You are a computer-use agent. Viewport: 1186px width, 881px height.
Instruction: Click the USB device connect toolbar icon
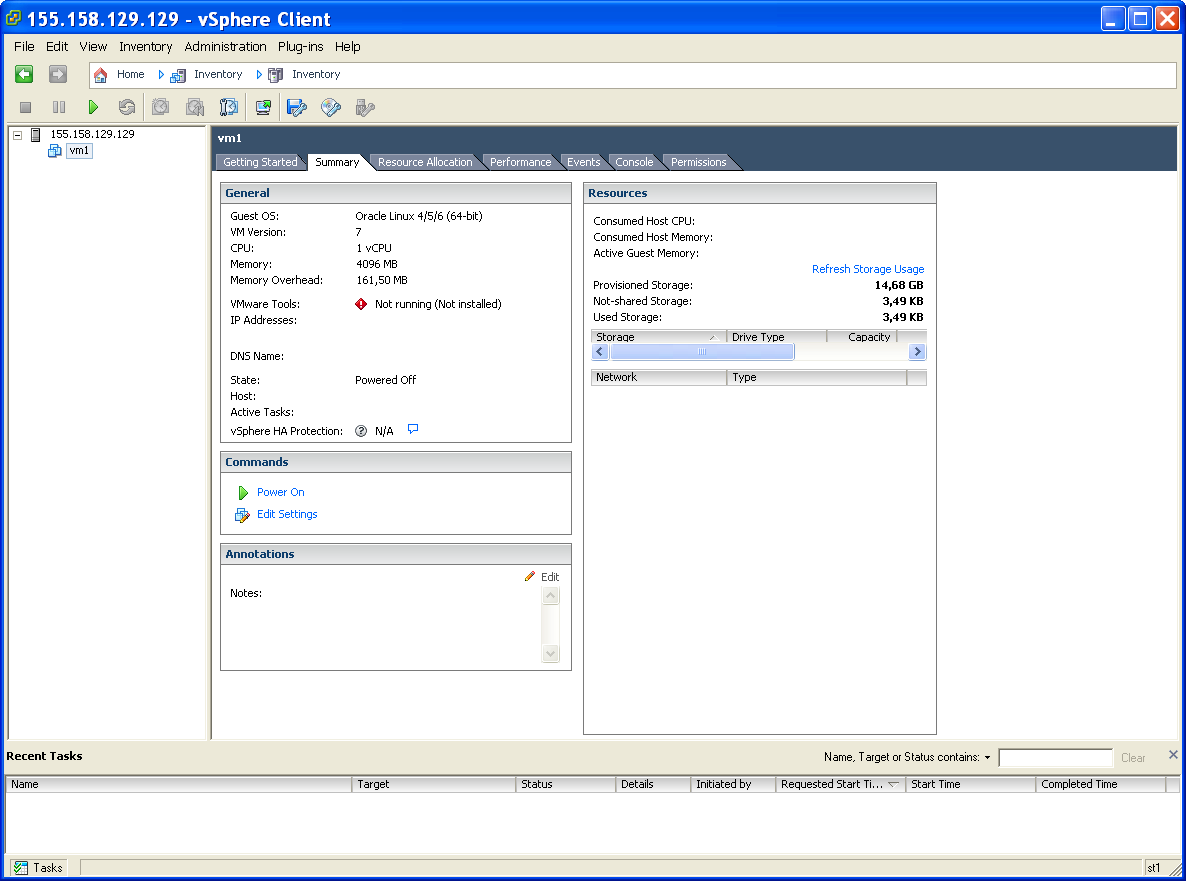pyautogui.click(x=365, y=107)
